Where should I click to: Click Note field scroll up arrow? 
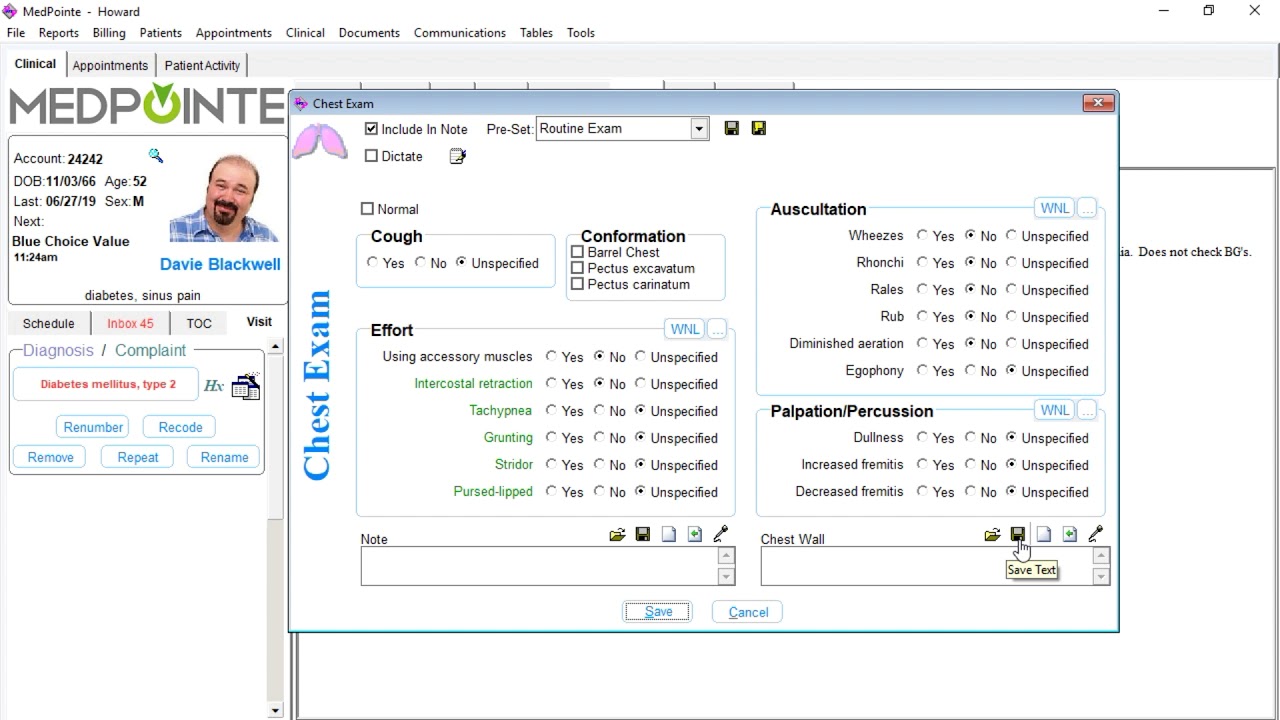(726, 556)
